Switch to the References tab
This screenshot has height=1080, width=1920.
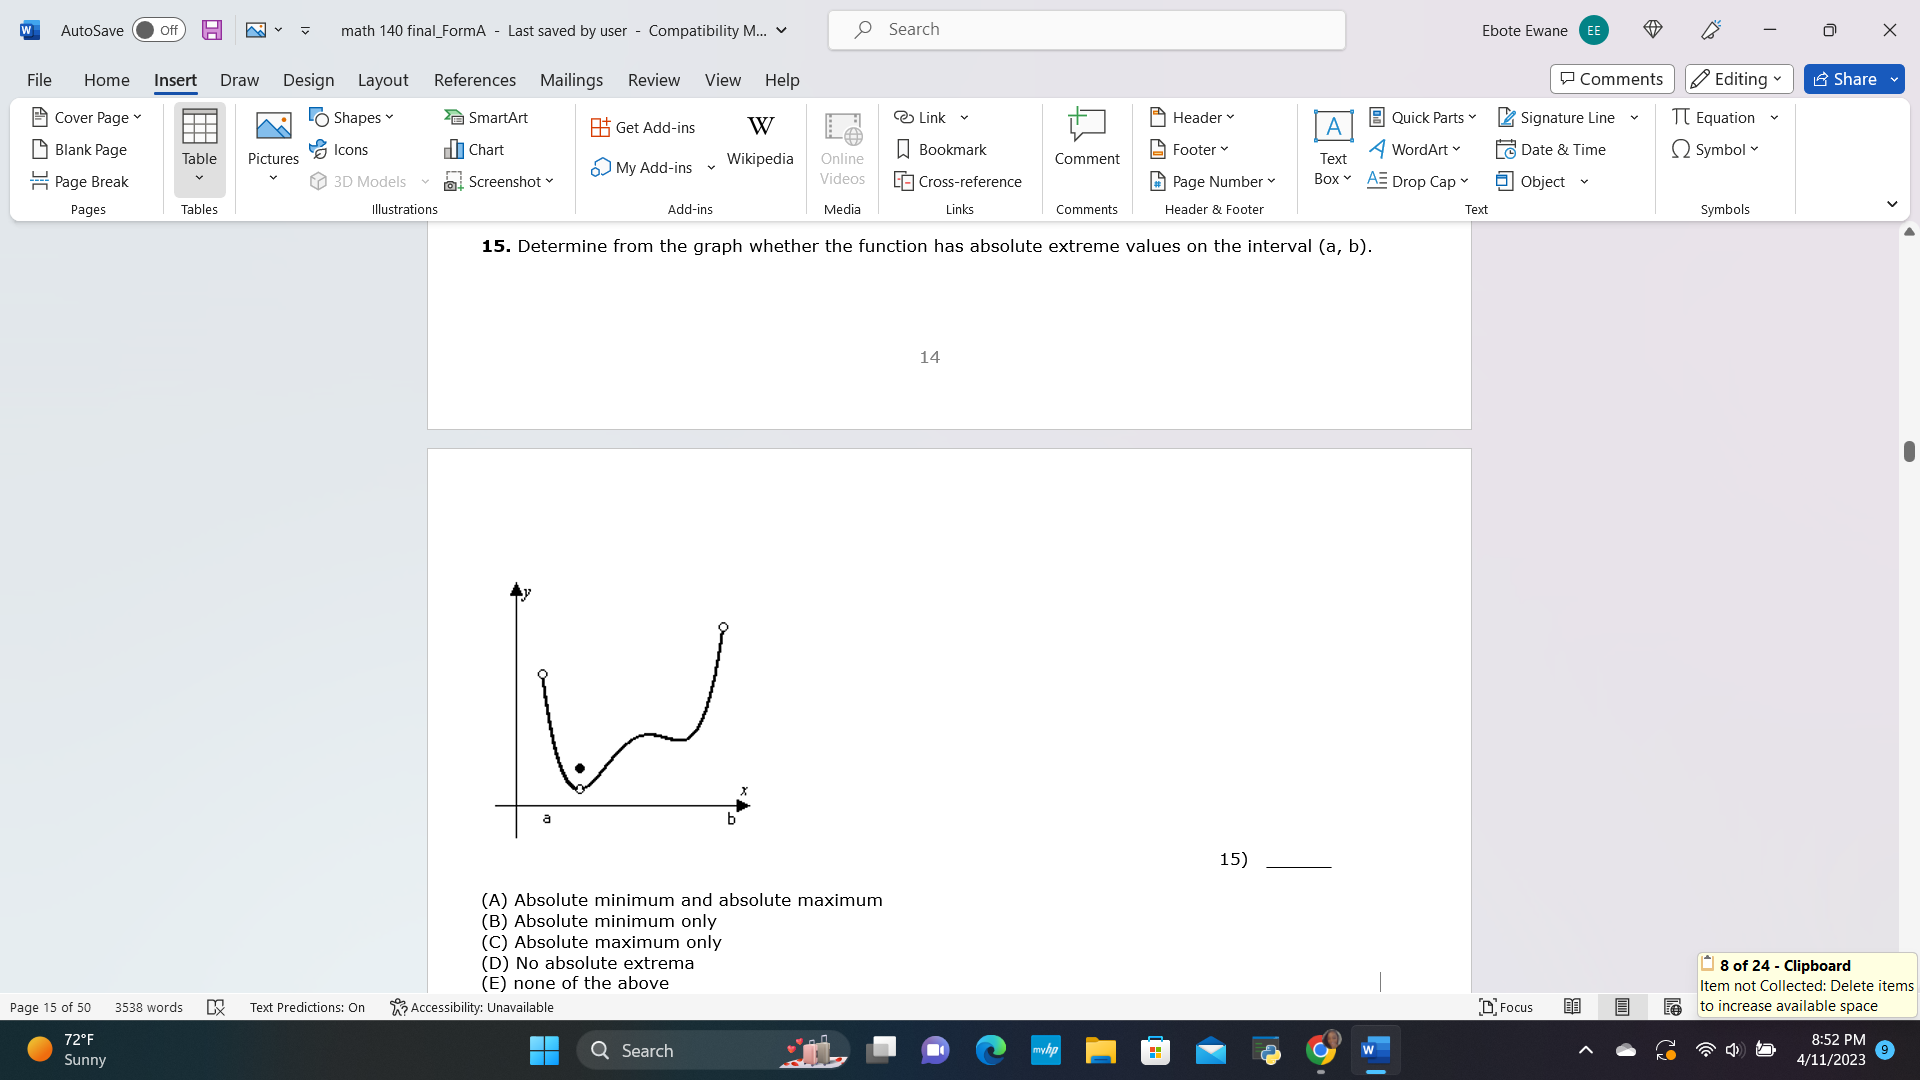(474, 80)
